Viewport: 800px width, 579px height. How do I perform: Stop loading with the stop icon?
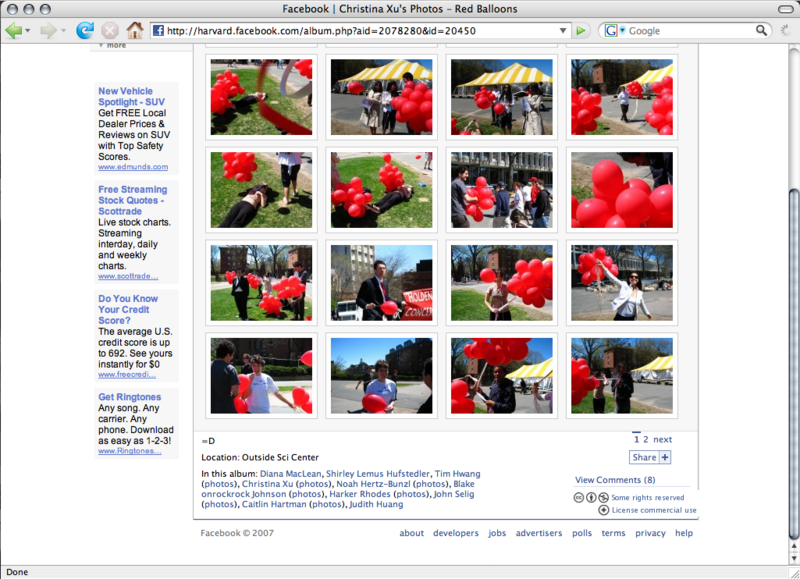110,31
